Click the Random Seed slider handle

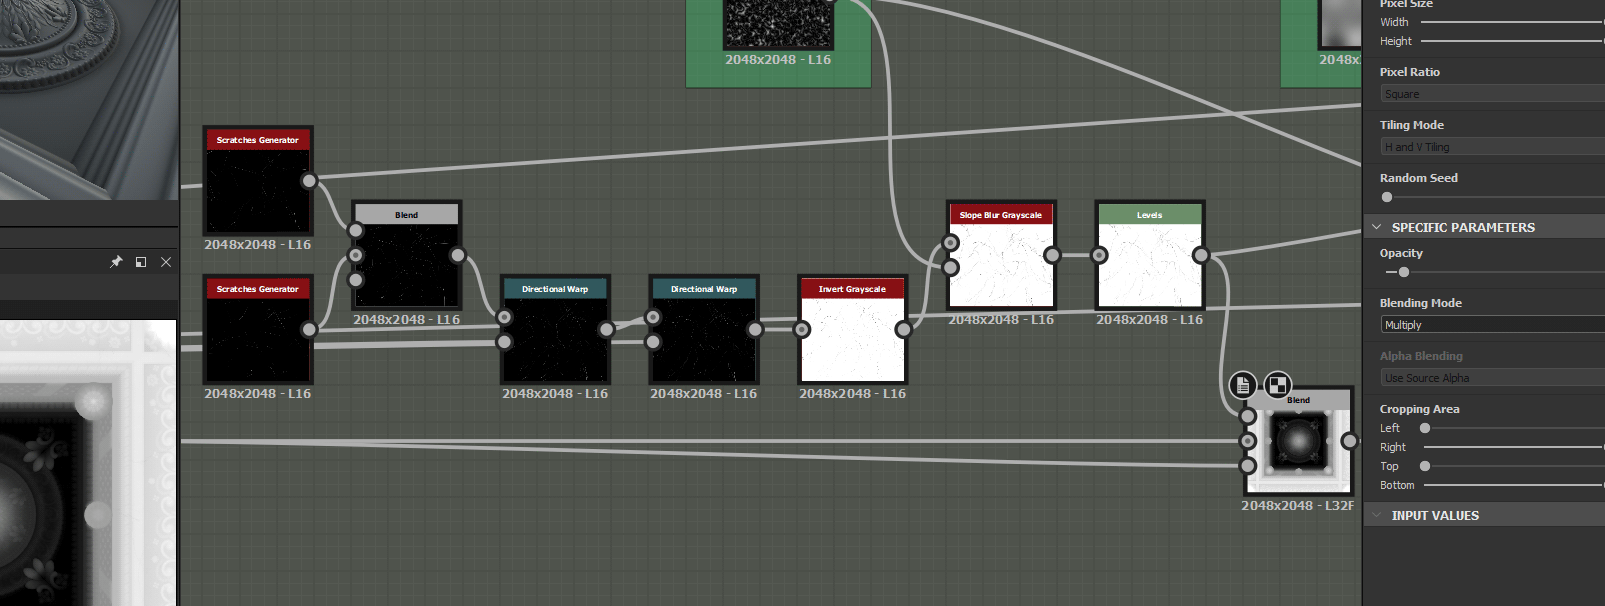pyautogui.click(x=1387, y=197)
